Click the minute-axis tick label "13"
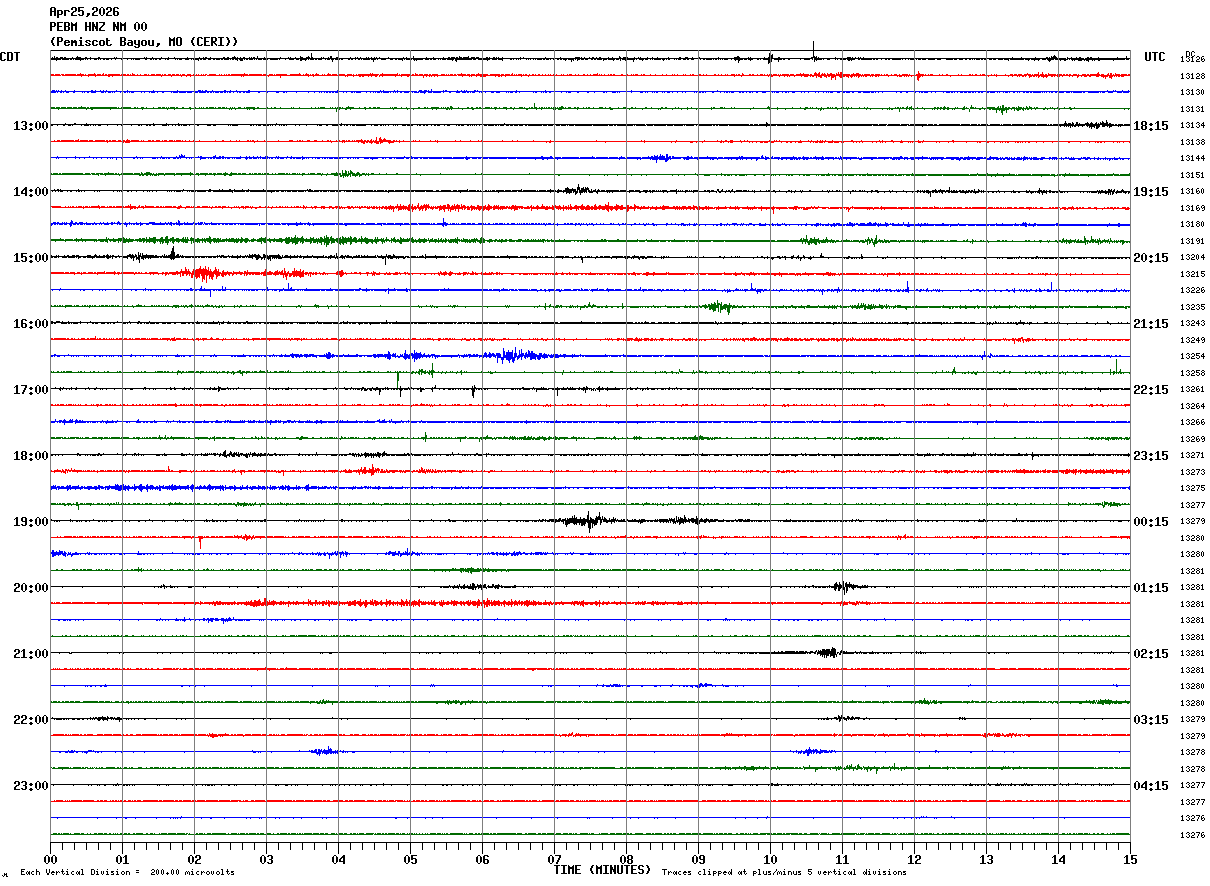Screen dimensions: 1210x886 click(x=986, y=859)
